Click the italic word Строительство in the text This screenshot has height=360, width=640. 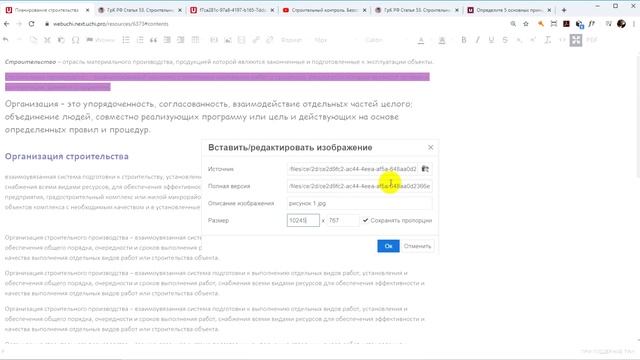[x=30, y=62]
